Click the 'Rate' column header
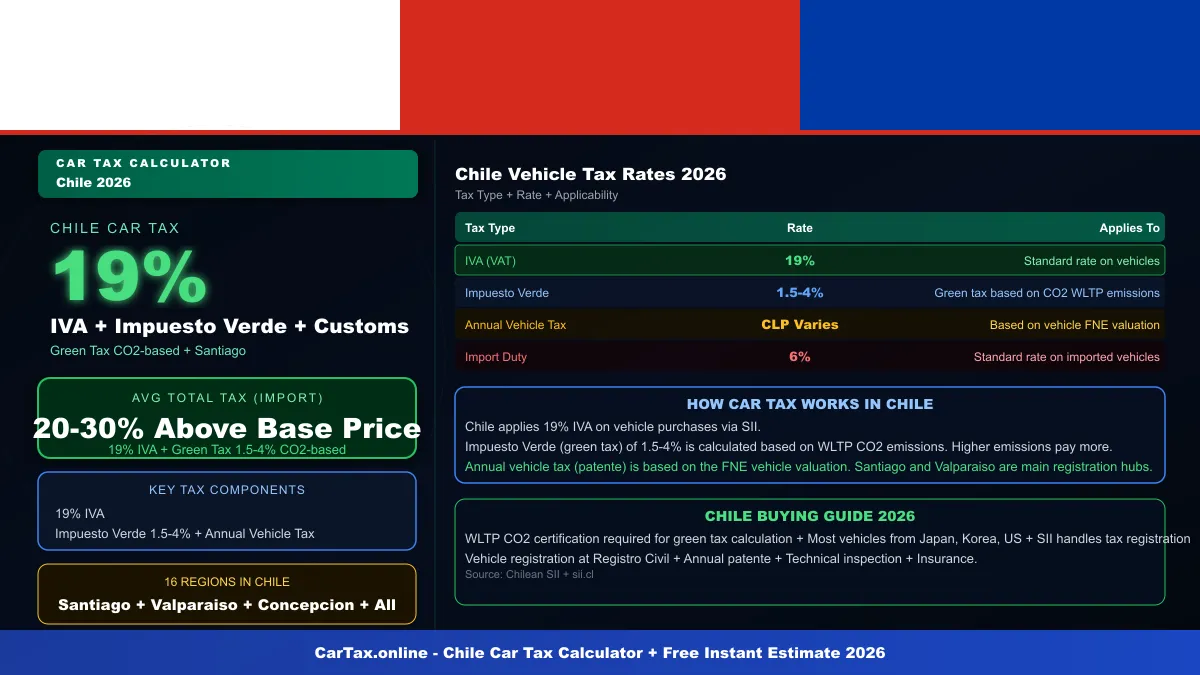The height and width of the screenshot is (675, 1200). 800,228
